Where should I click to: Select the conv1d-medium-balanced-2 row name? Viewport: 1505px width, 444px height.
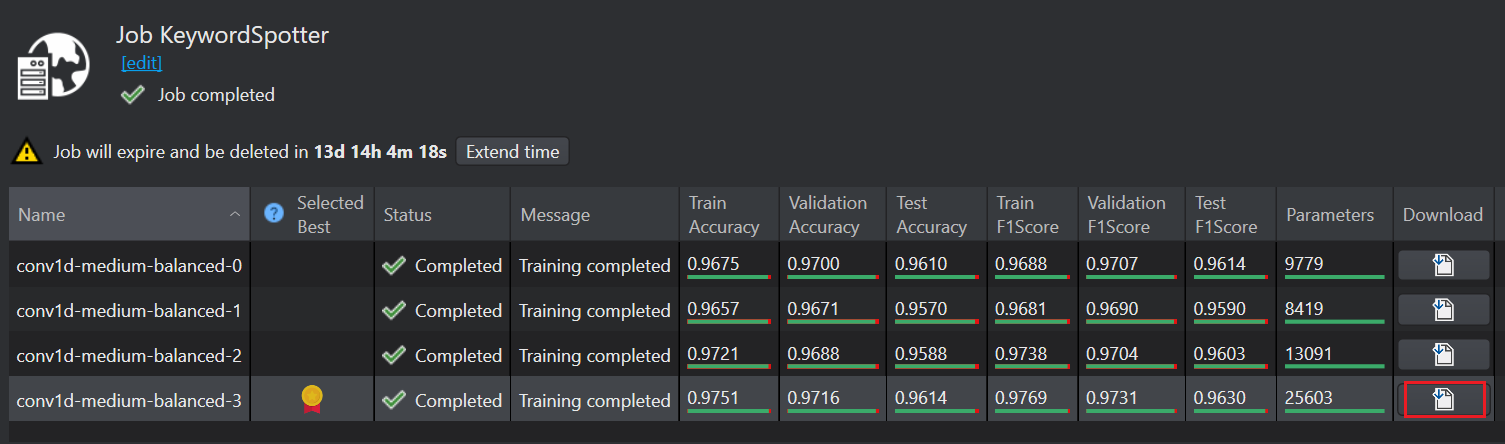click(129, 355)
